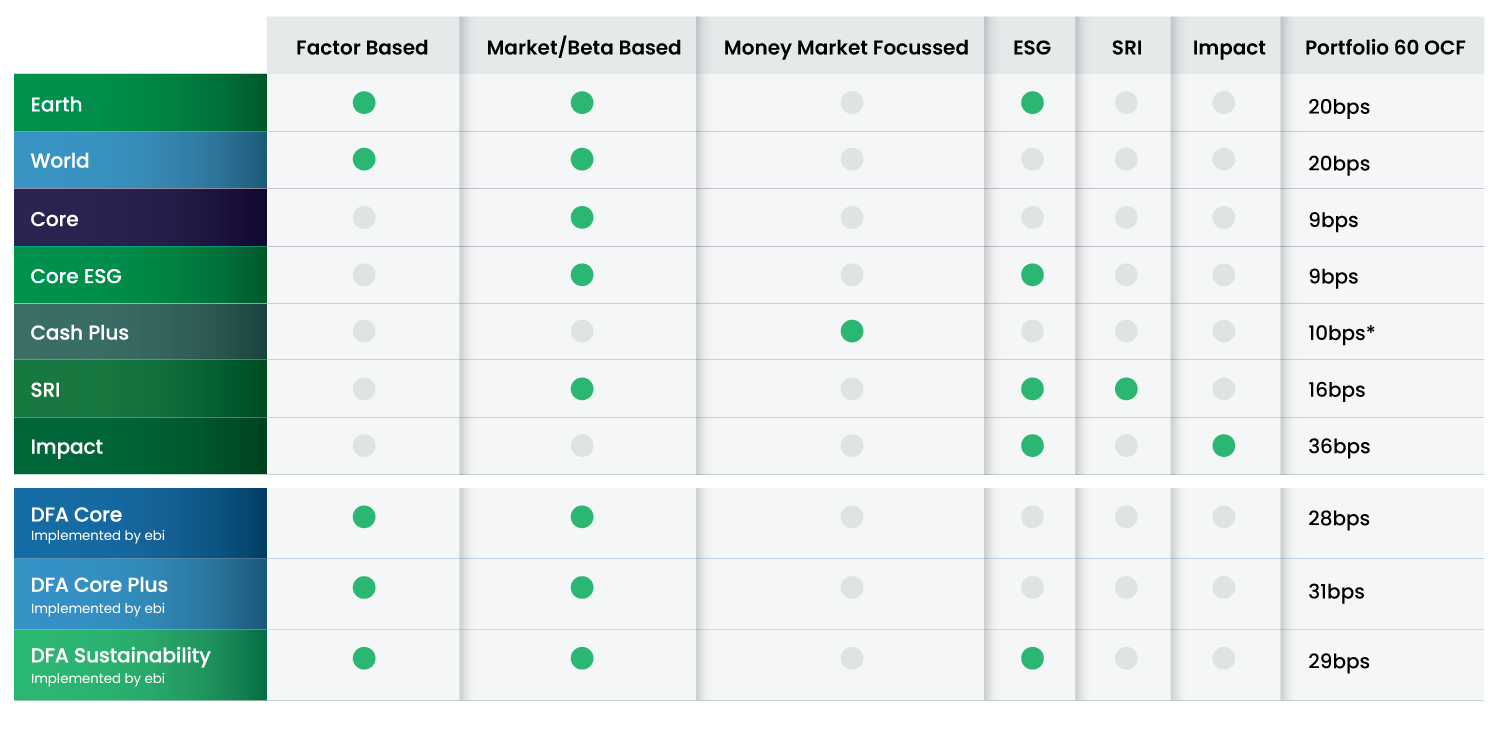Select the Factor Based column header
Image resolution: width=1500 pixels, height=732 pixels.
pyautogui.click(x=362, y=47)
